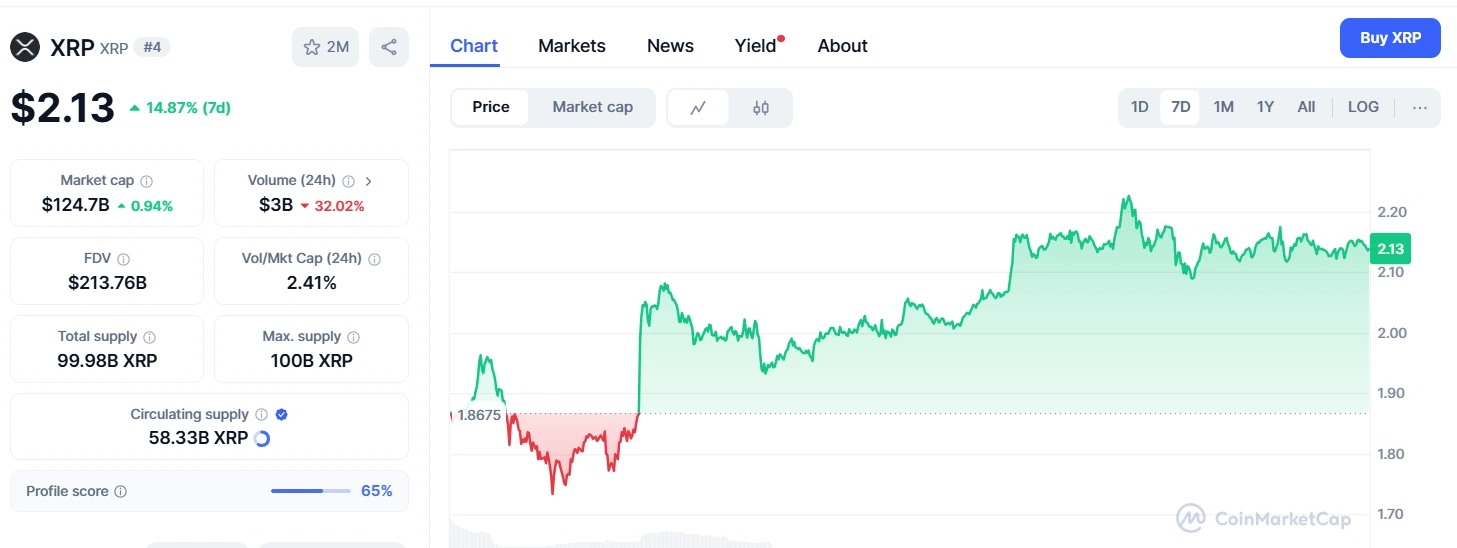Select the 1M time range
The image size is (1457, 548).
coord(1223,107)
